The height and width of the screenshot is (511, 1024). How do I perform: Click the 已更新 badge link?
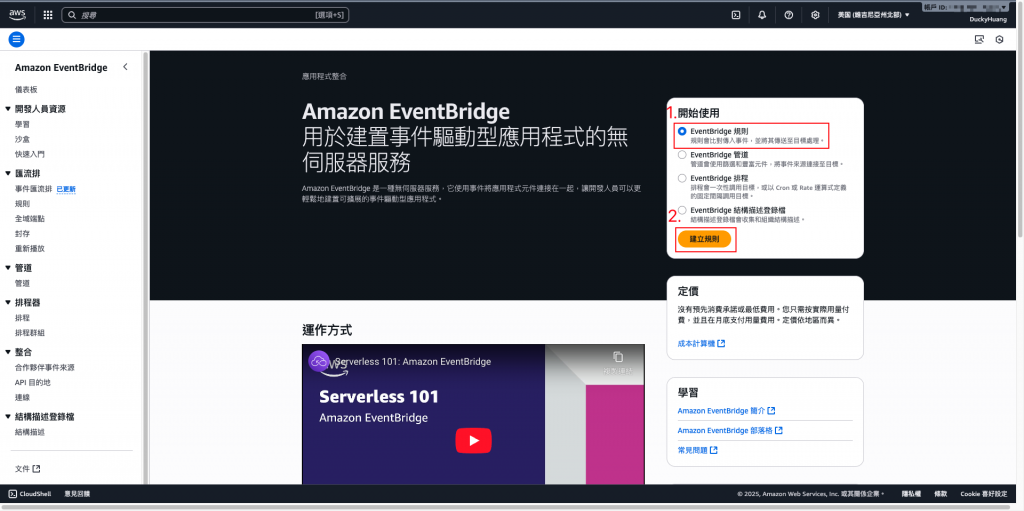[66, 189]
